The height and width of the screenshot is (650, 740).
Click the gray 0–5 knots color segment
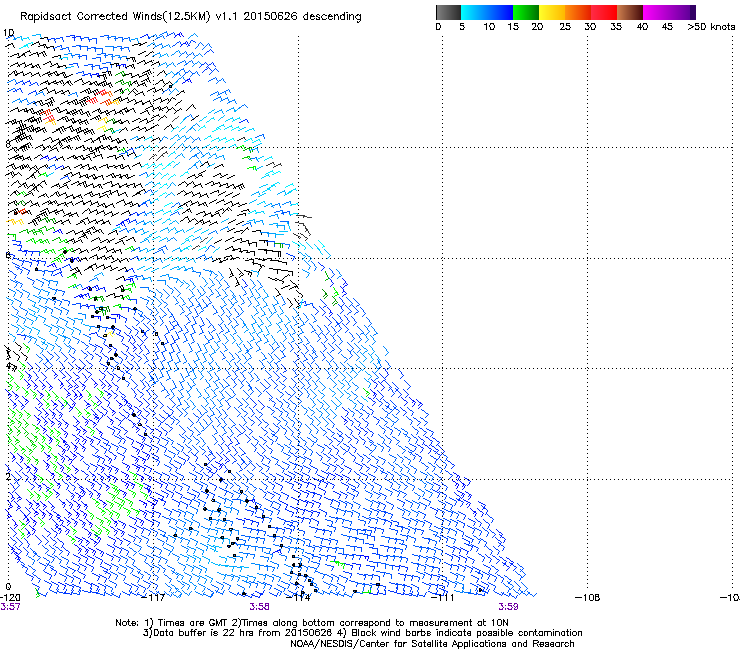pos(448,12)
